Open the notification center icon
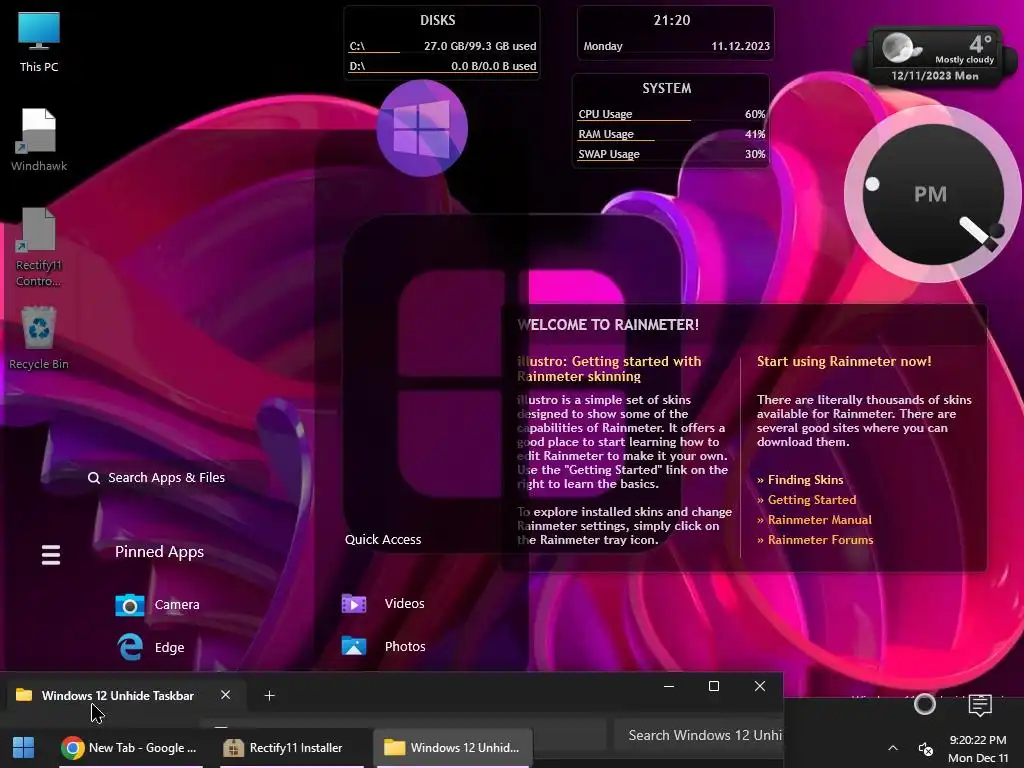 coord(980,705)
